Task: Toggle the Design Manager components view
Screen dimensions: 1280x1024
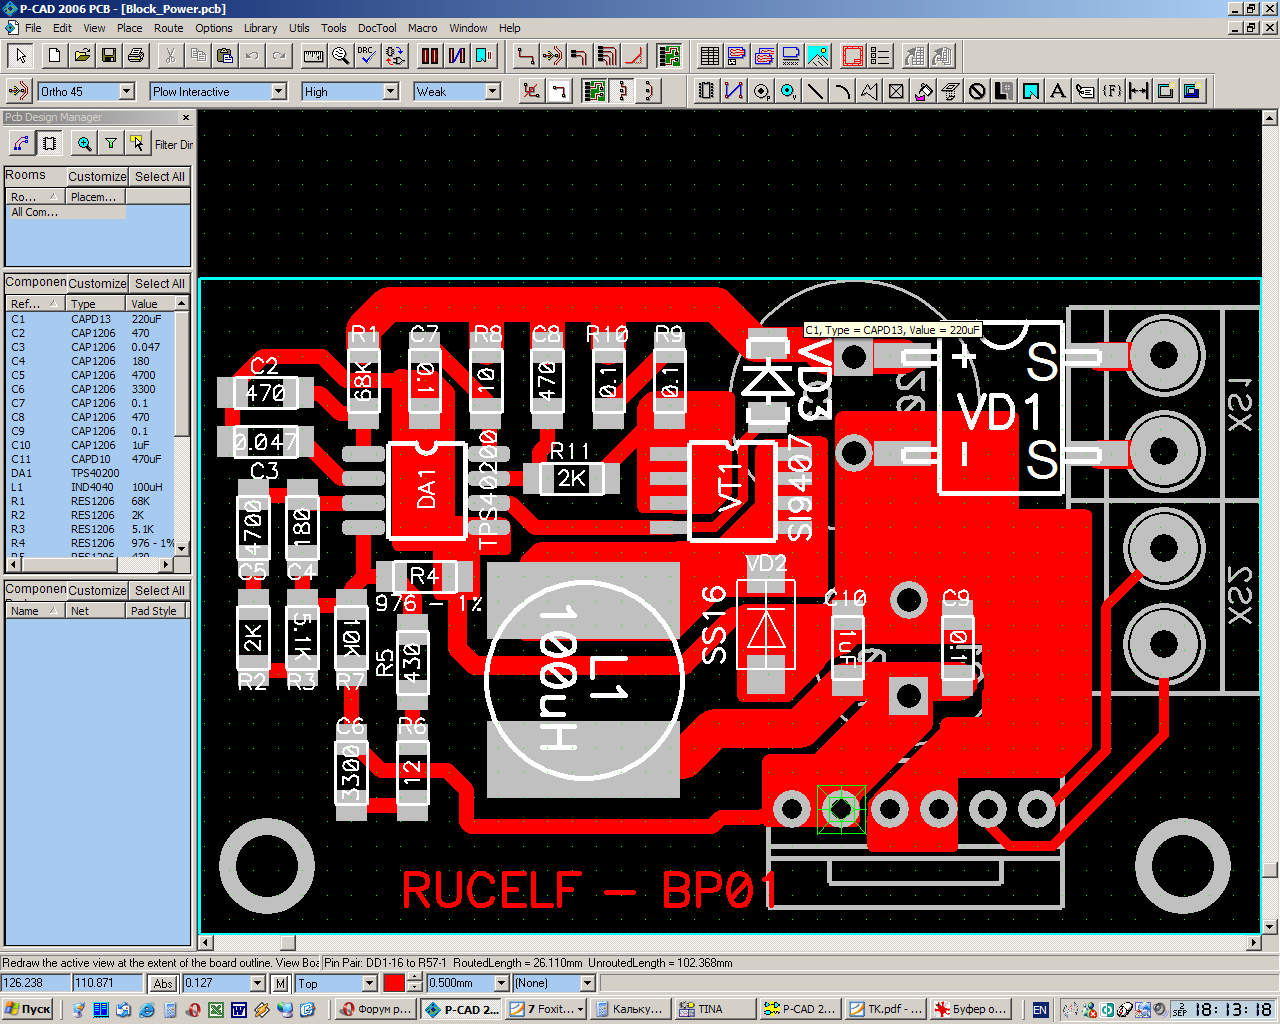Action: point(49,144)
